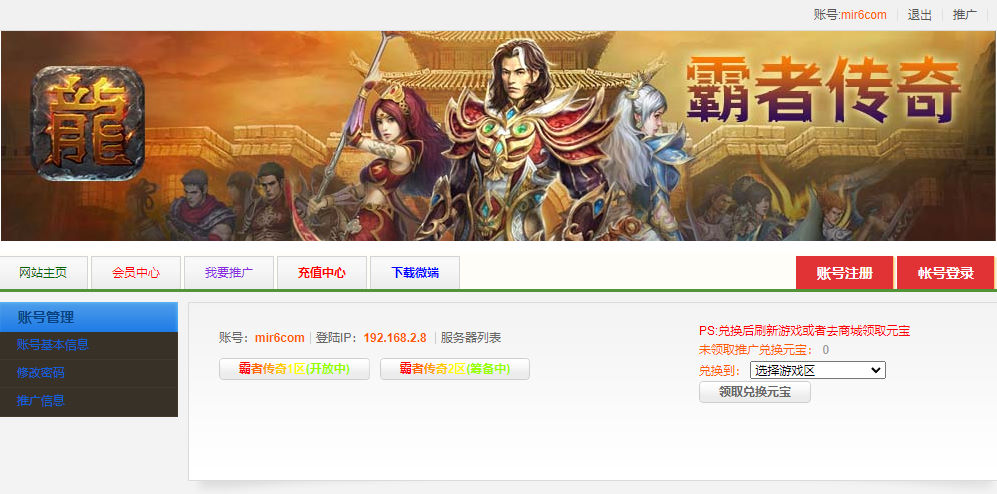Switch to the 会员中心 tab
997x494 pixels.
(x=136, y=273)
